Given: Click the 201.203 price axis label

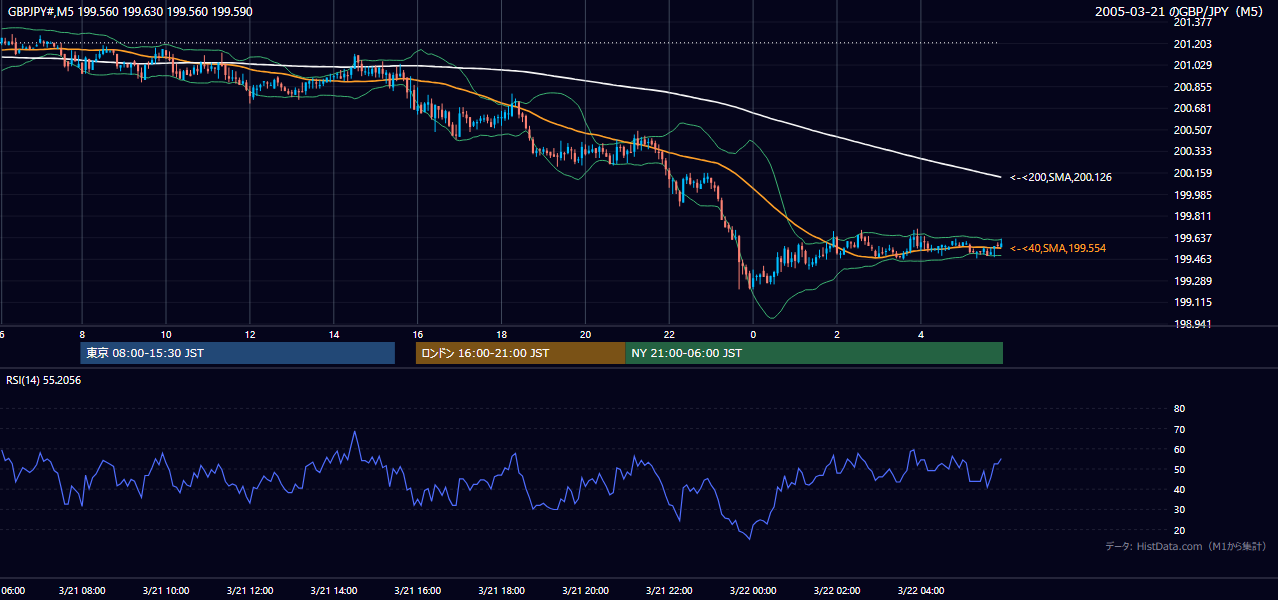Looking at the screenshot, I should pos(1192,44).
